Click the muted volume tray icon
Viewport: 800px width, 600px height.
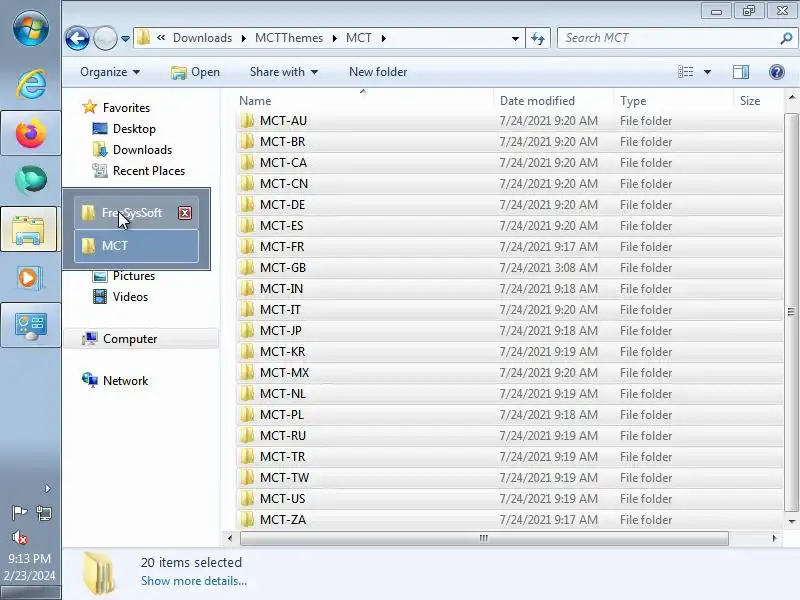point(19,537)
